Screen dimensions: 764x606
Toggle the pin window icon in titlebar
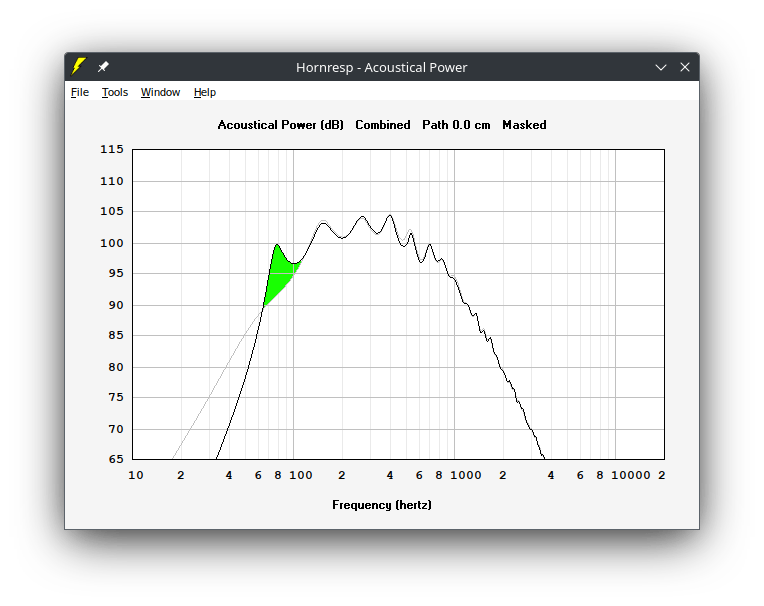pos(103,67)
